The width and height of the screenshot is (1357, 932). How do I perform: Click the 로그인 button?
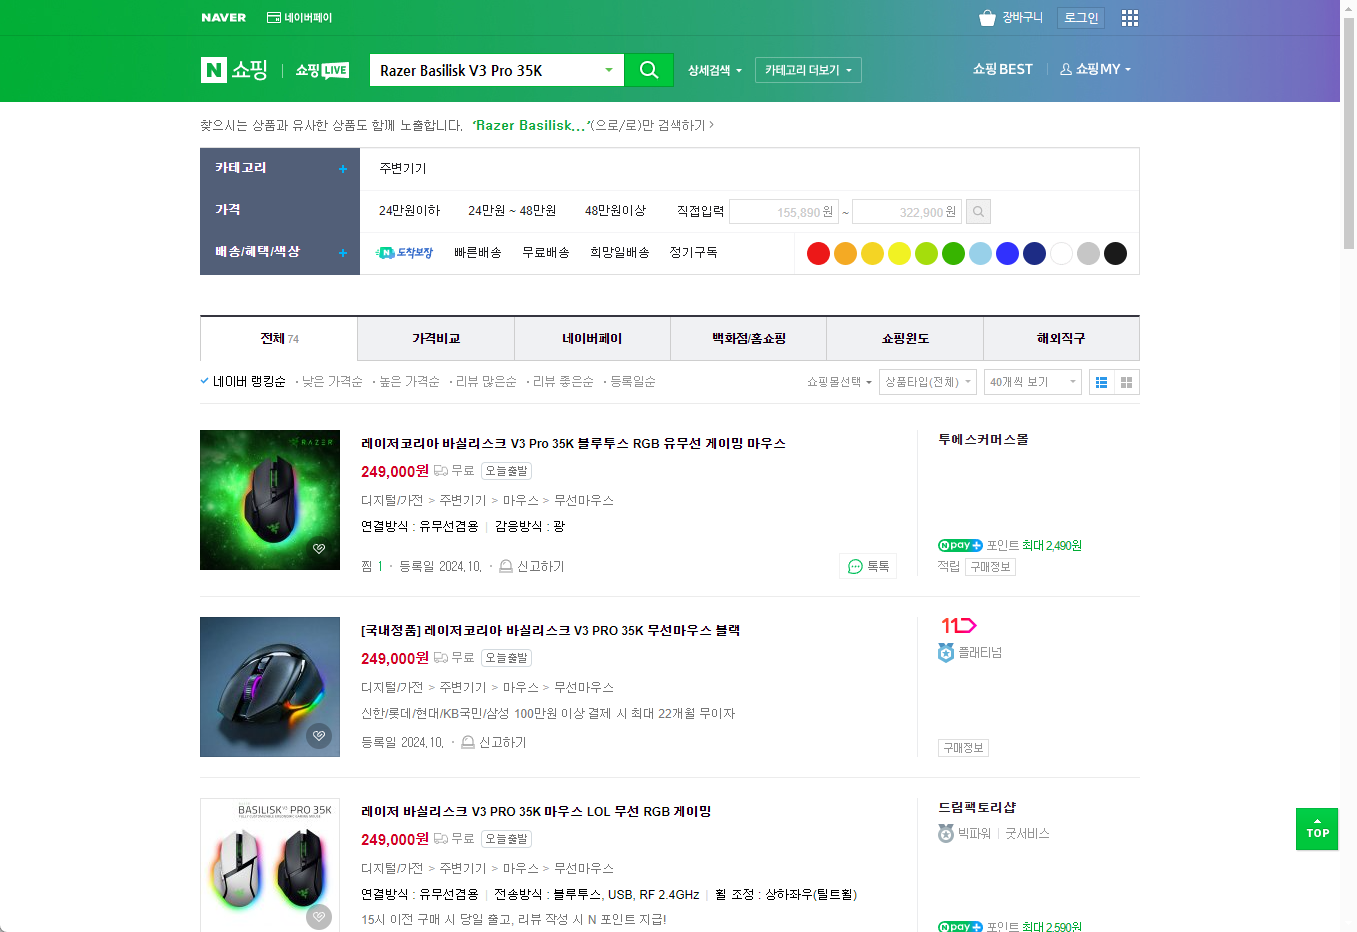[1081, 18]
